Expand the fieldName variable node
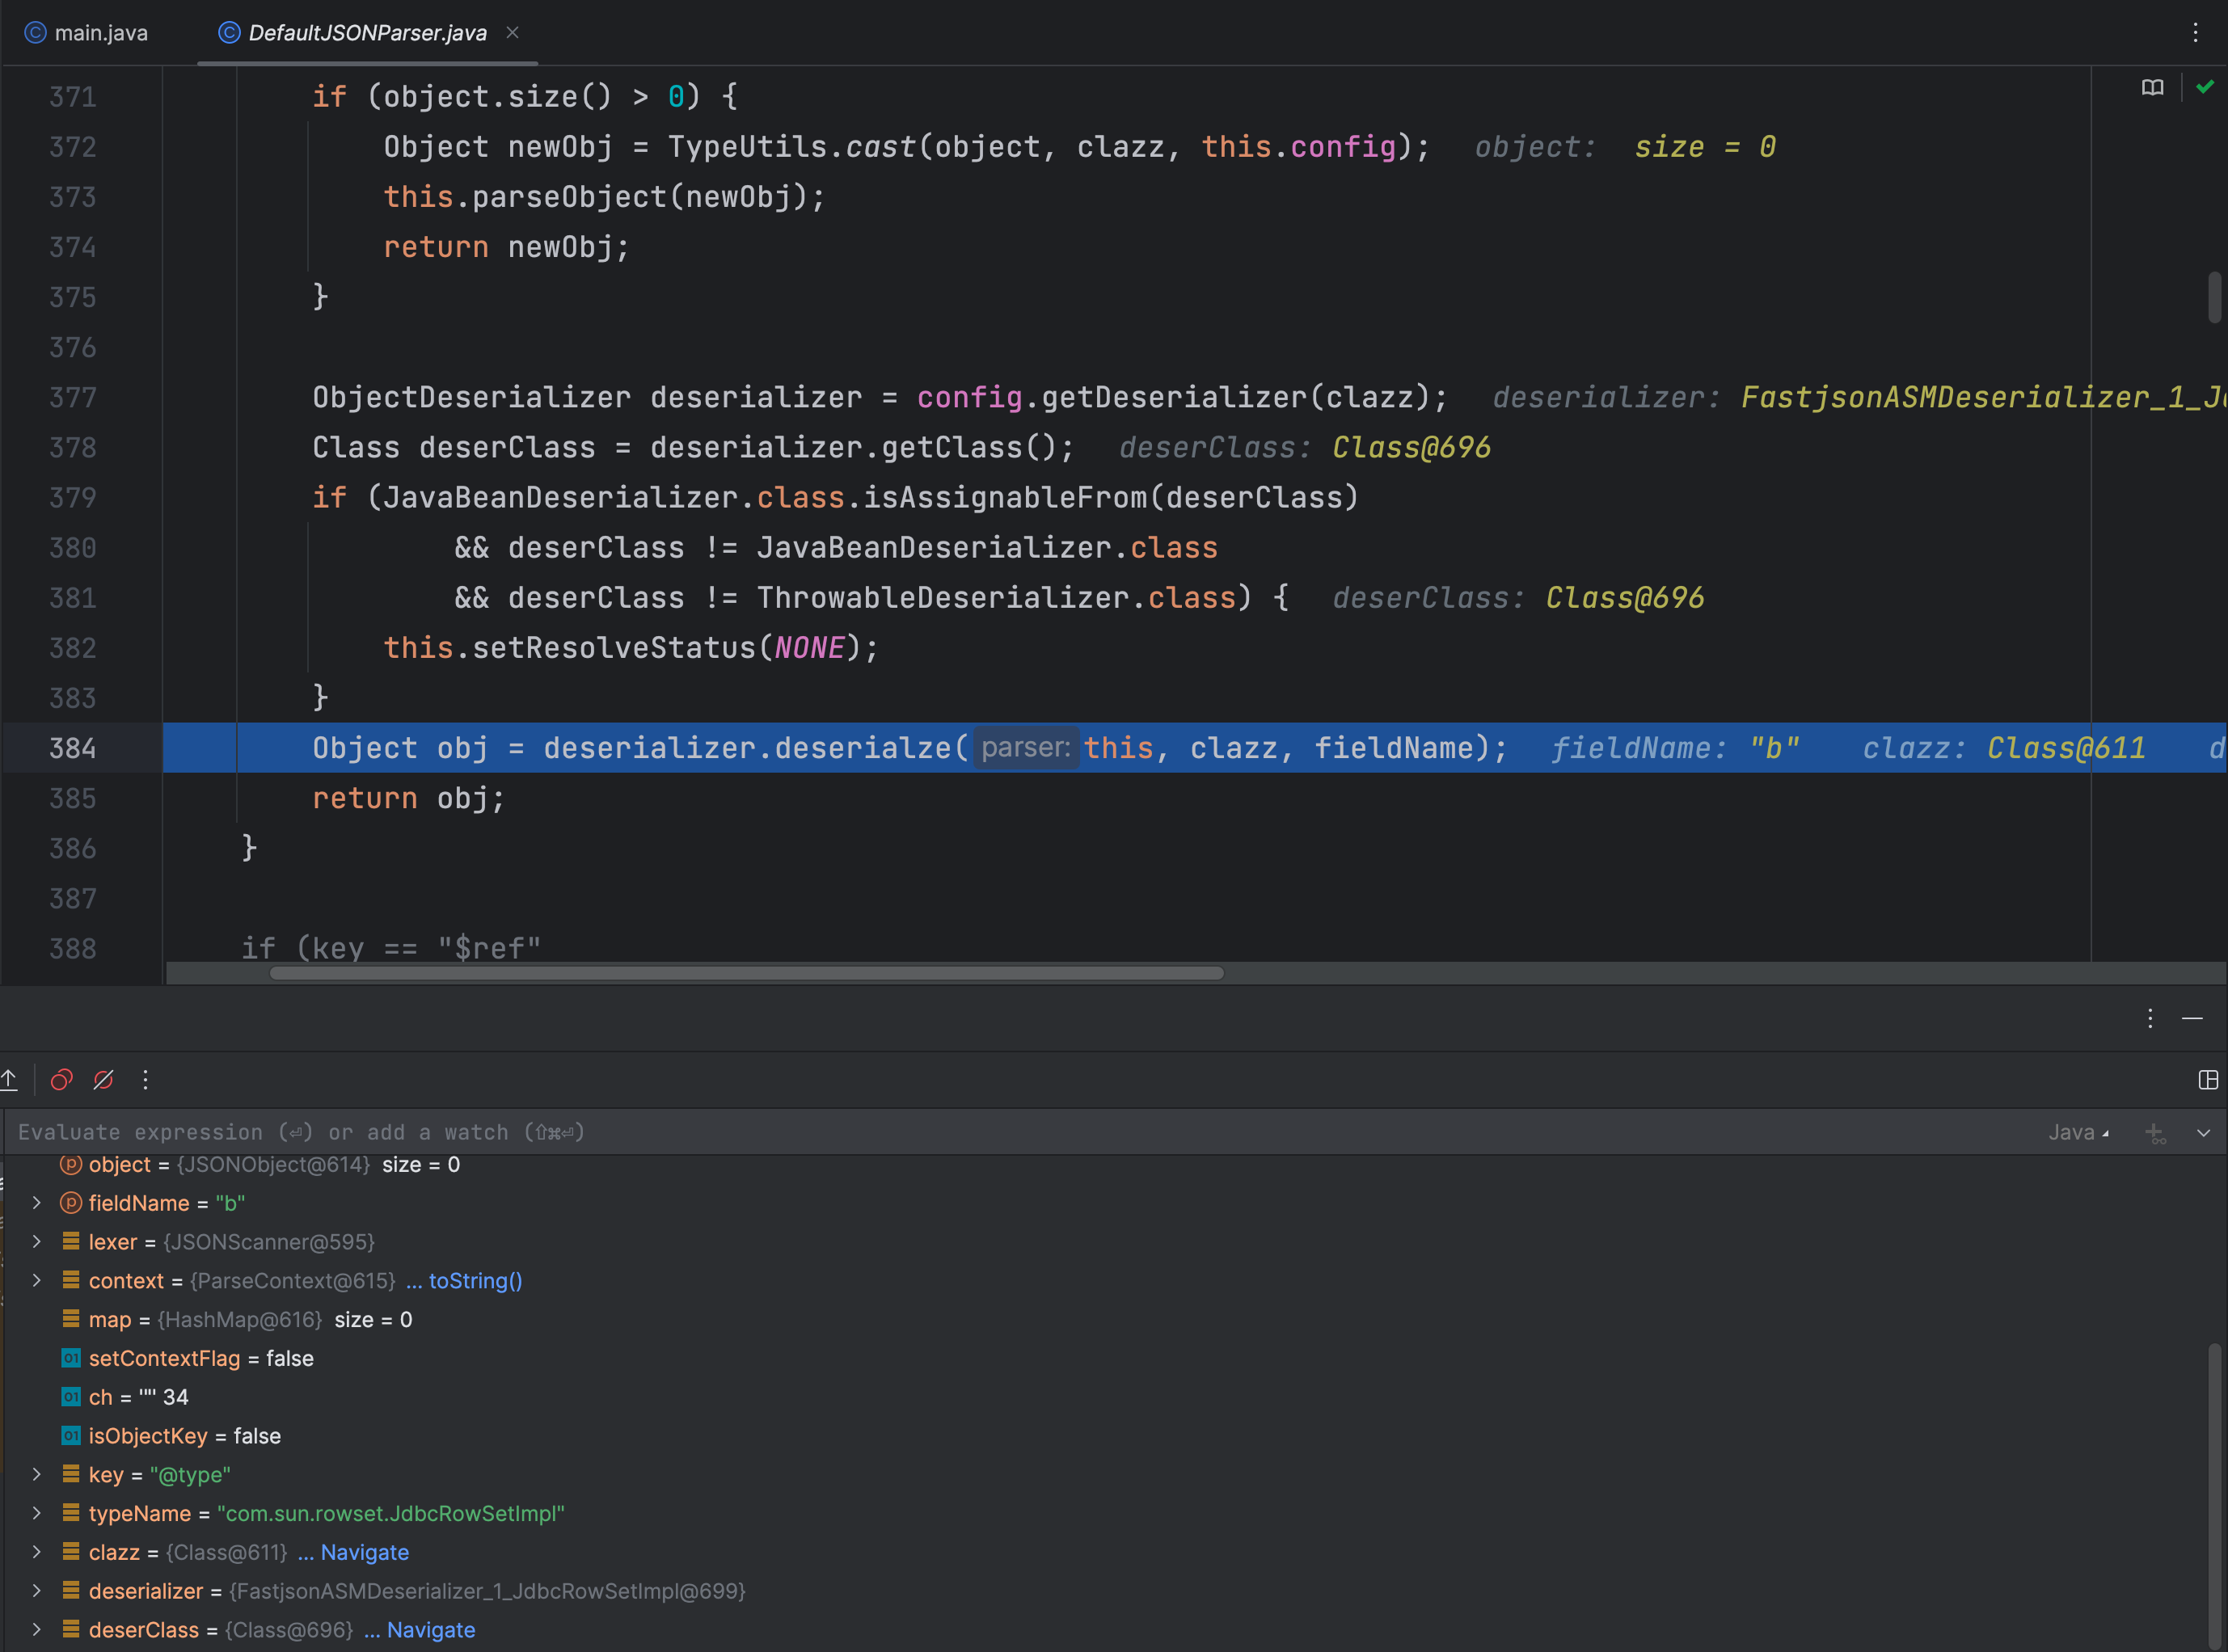 pos(37,1202)
